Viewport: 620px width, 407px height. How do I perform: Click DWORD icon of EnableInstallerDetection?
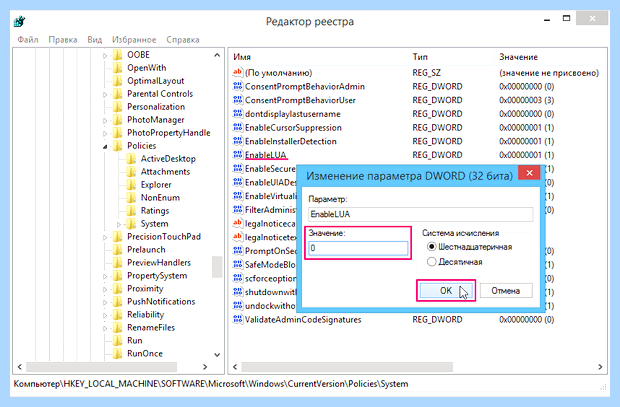tap(238, 141)
